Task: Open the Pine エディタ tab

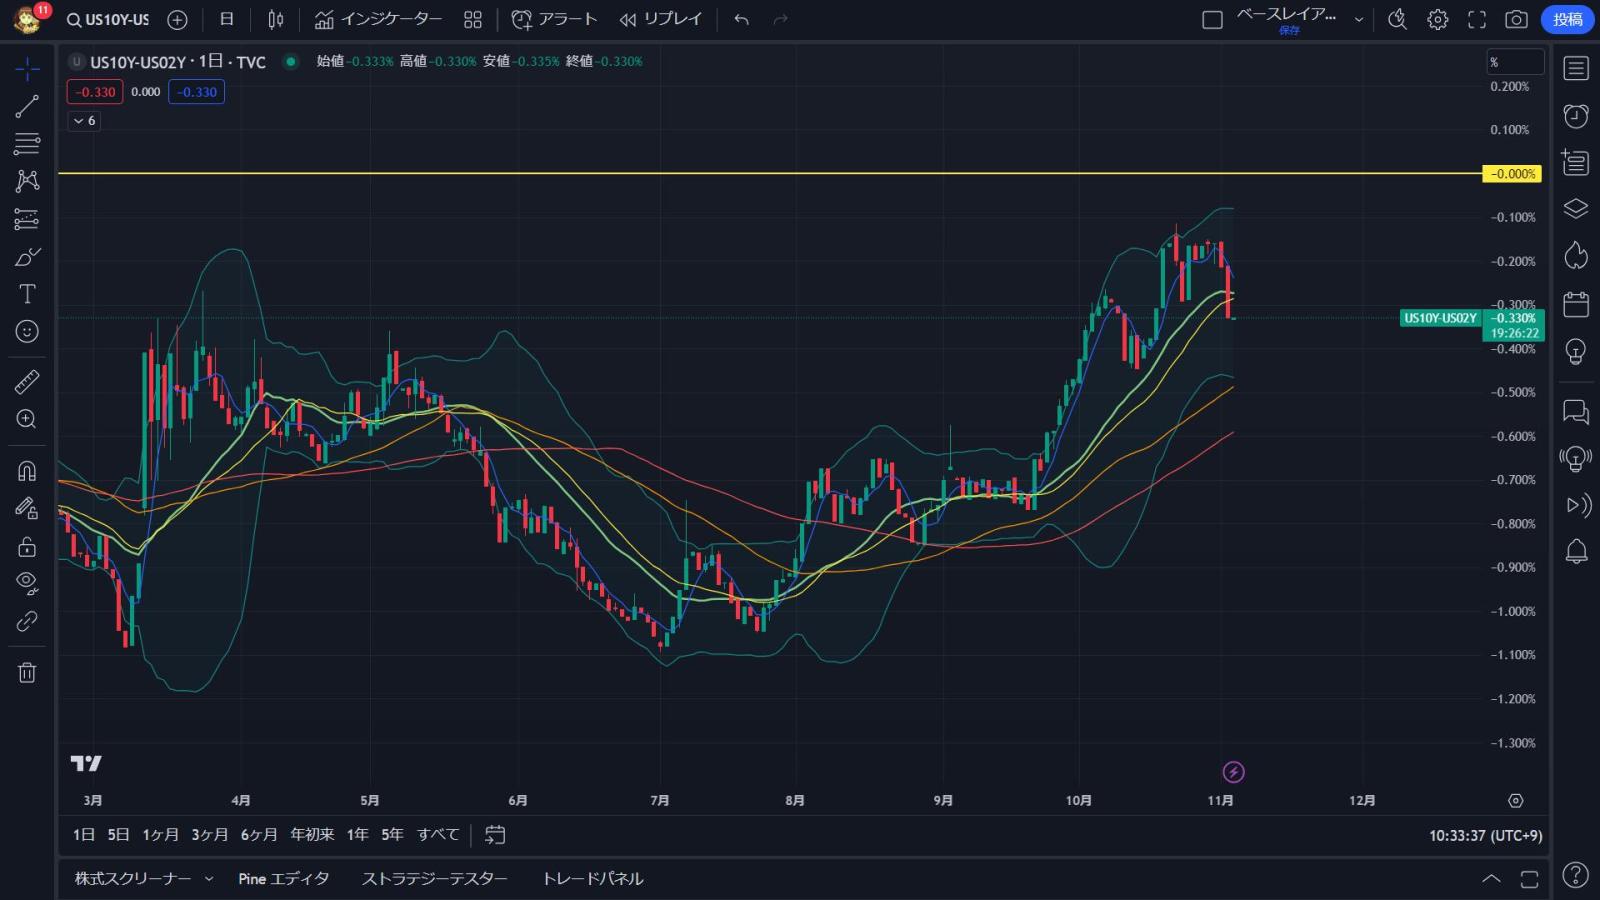Action: (x=283, y=879)
